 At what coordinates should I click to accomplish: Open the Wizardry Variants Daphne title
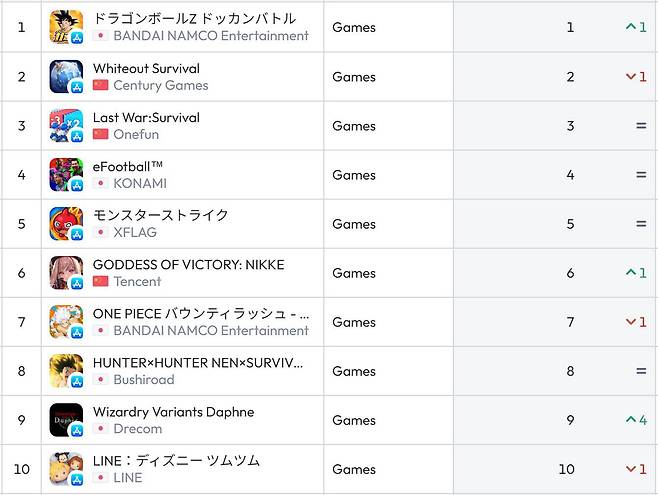tap(174, 412)
